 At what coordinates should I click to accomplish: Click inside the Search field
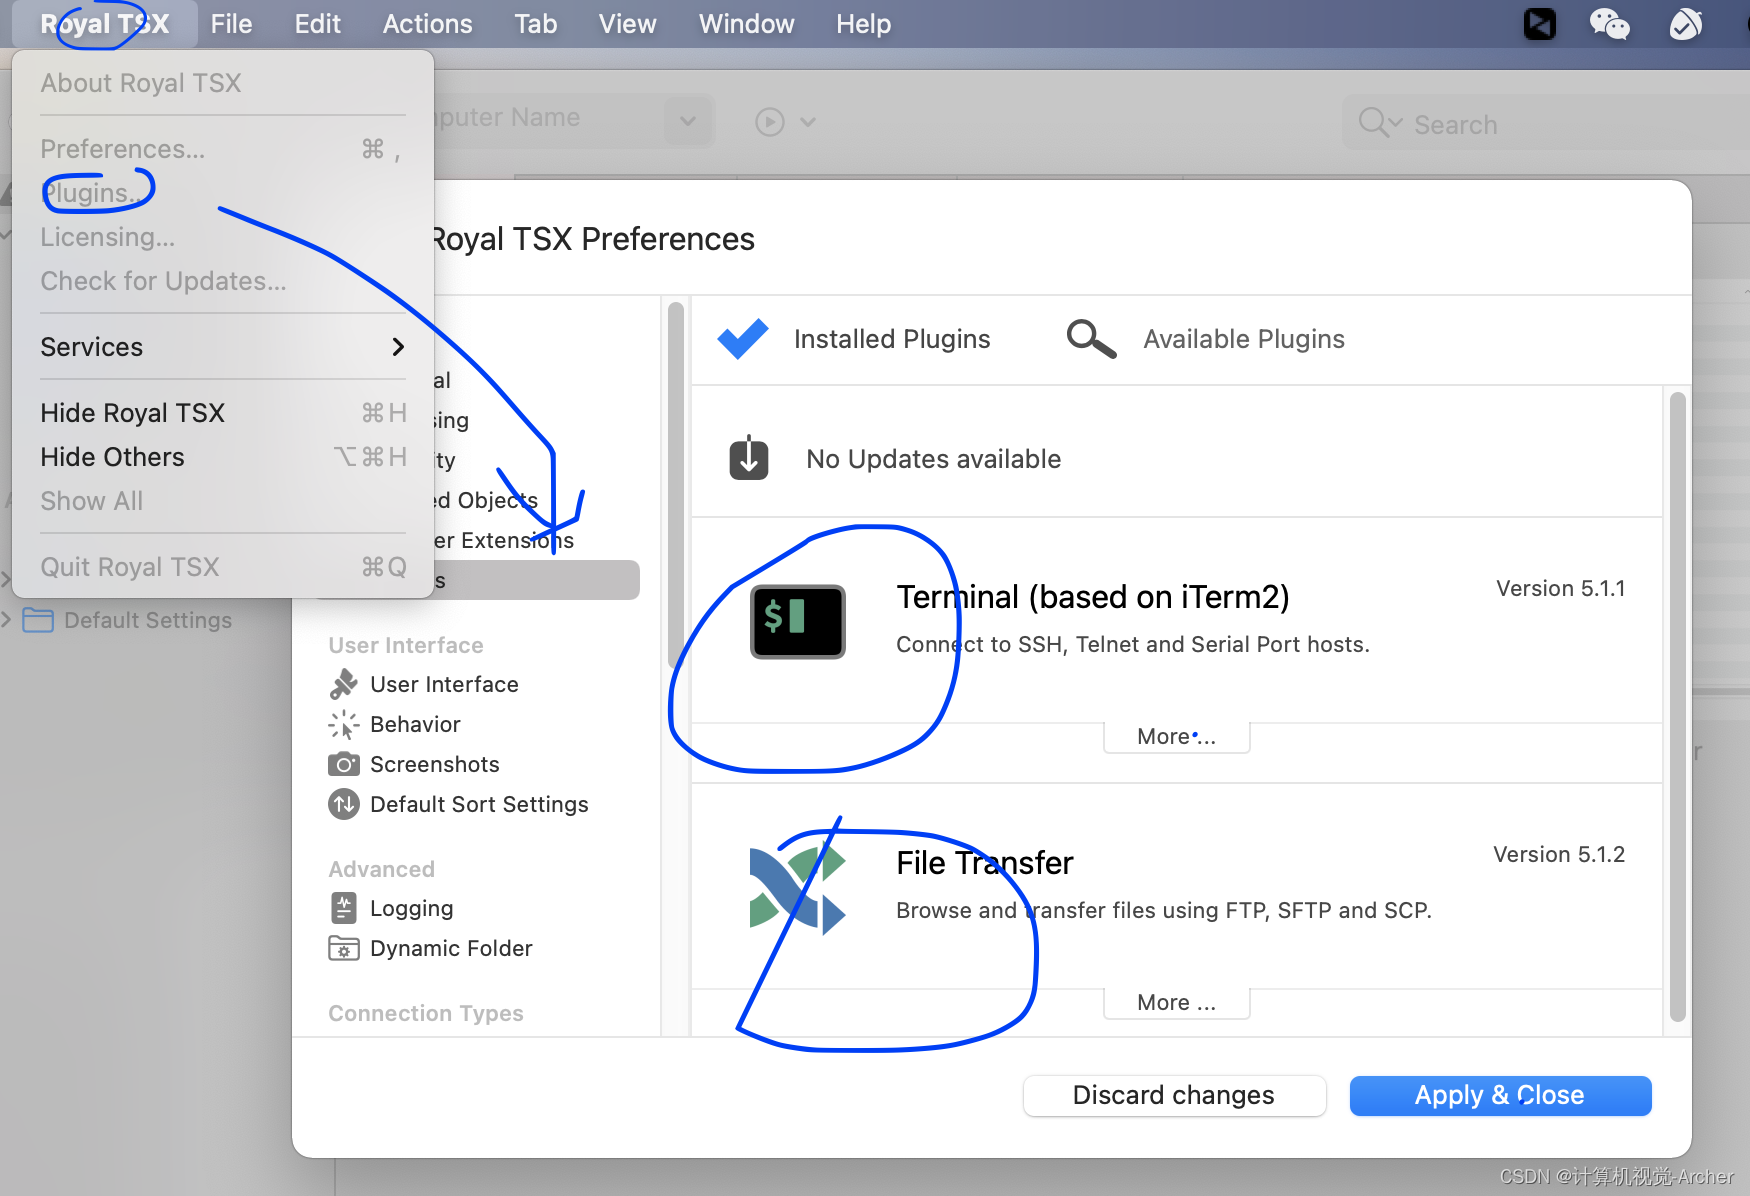point(1500,123)
